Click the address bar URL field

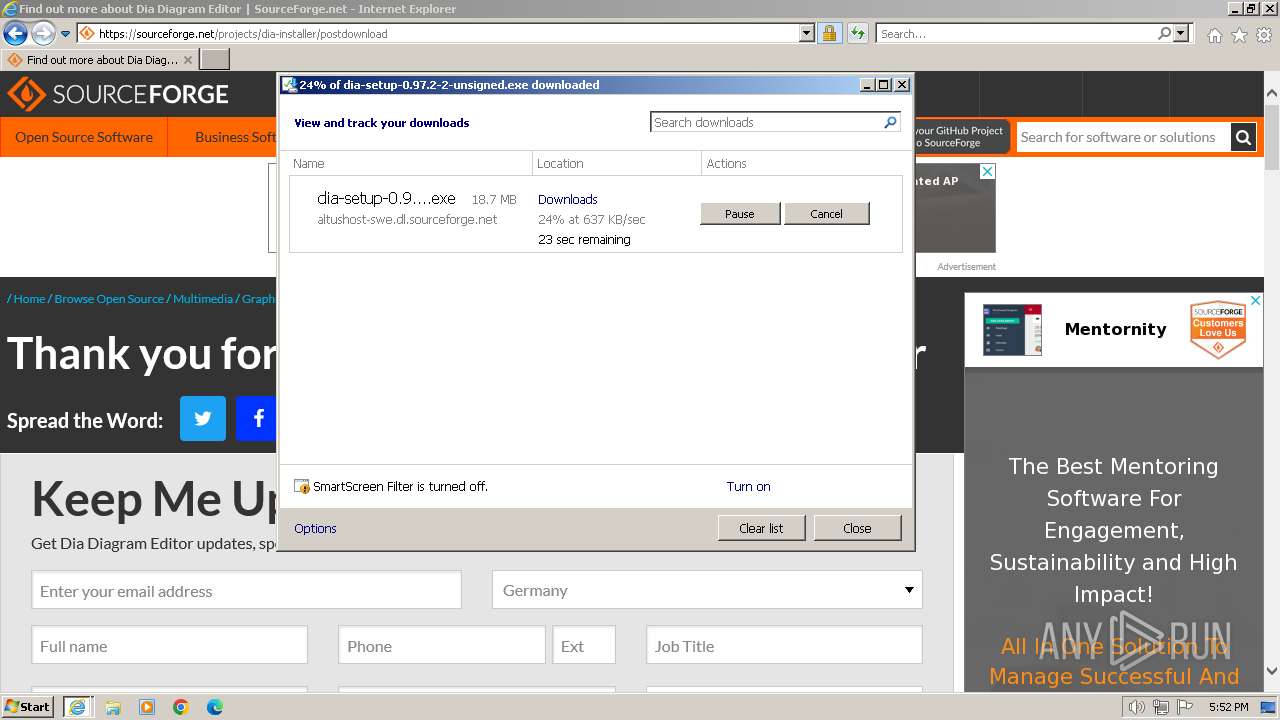point(438,34)
